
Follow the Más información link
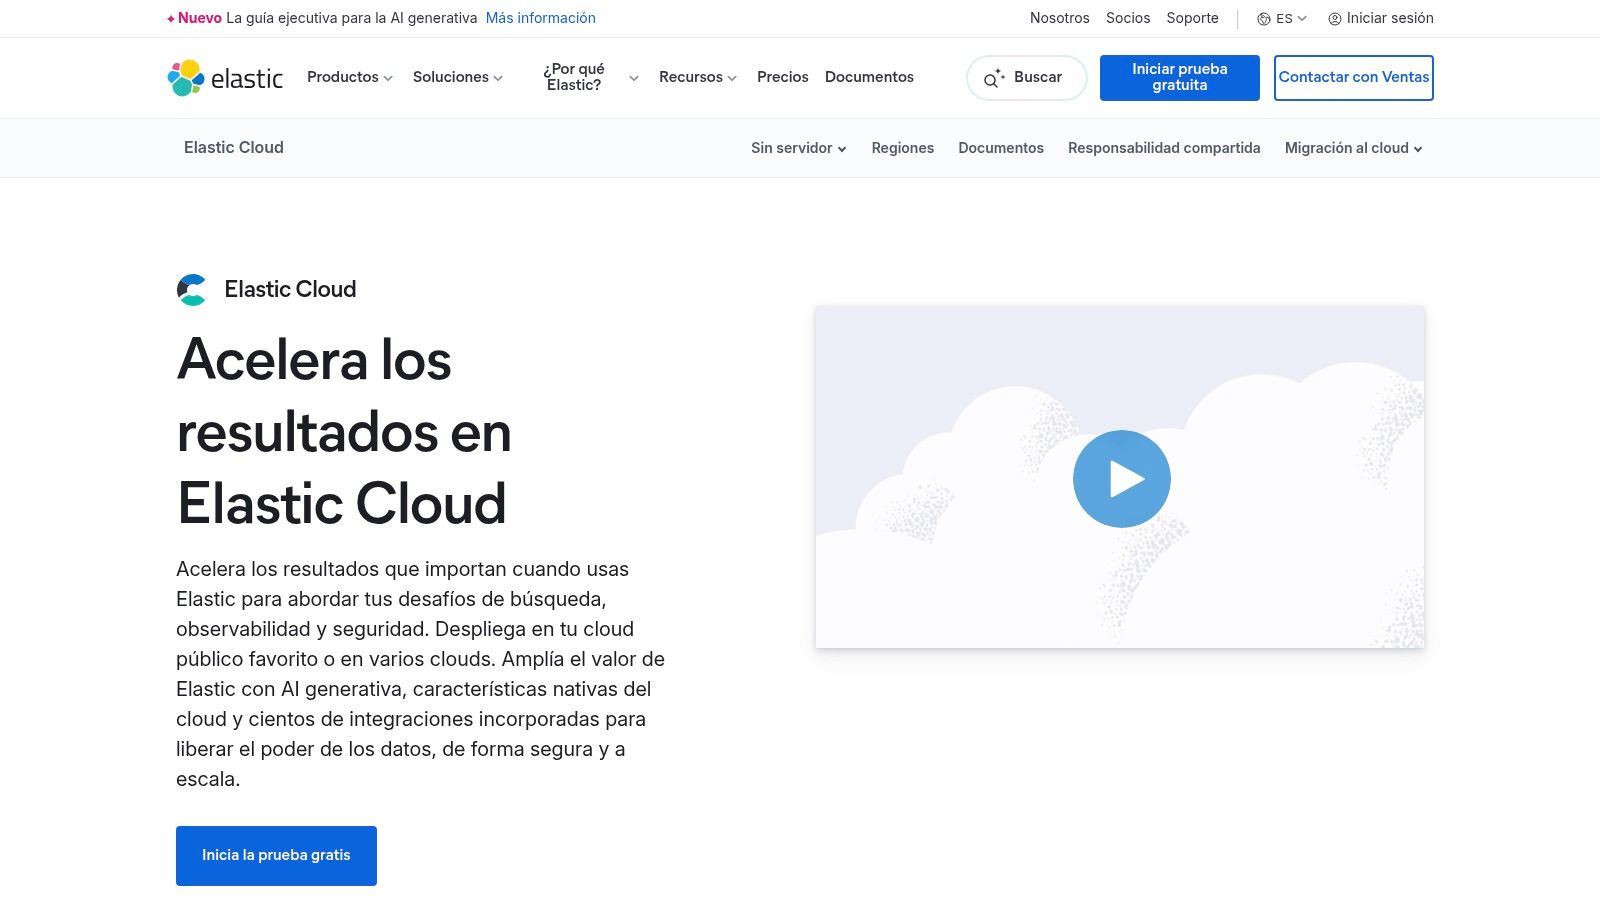pyautogui.click(x=540, y=18)
